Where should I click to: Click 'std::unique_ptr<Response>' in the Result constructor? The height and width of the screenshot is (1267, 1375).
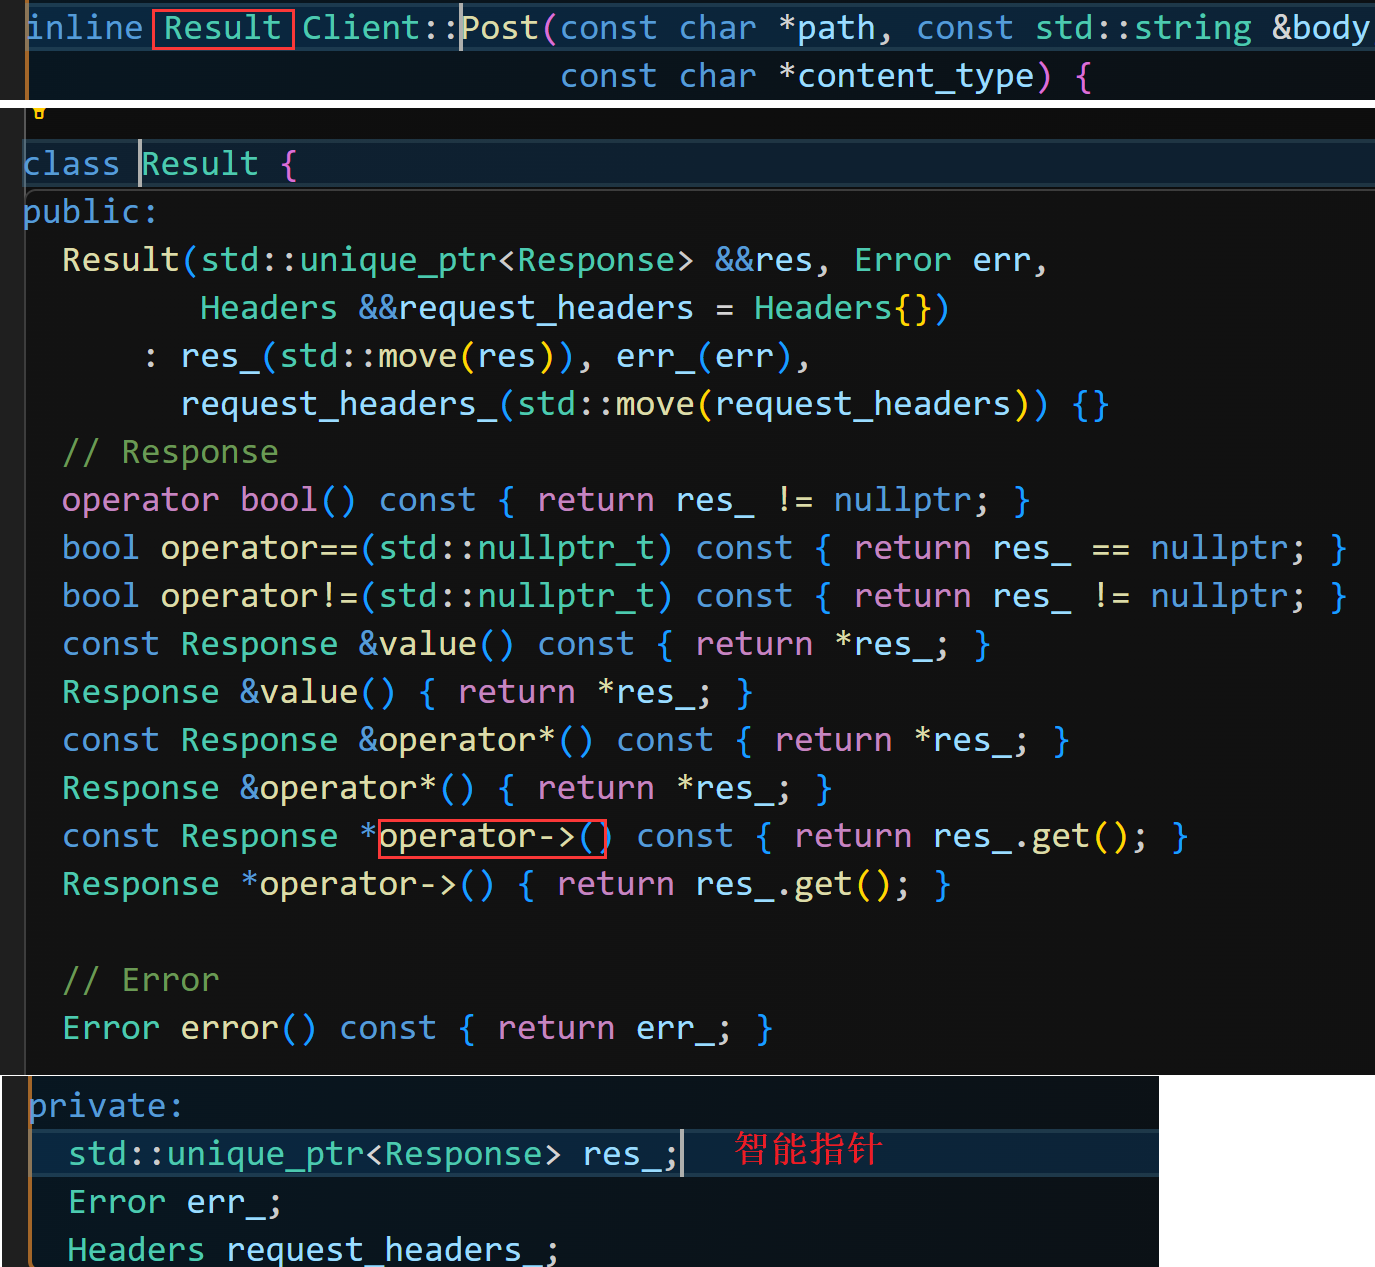point(447,260)
